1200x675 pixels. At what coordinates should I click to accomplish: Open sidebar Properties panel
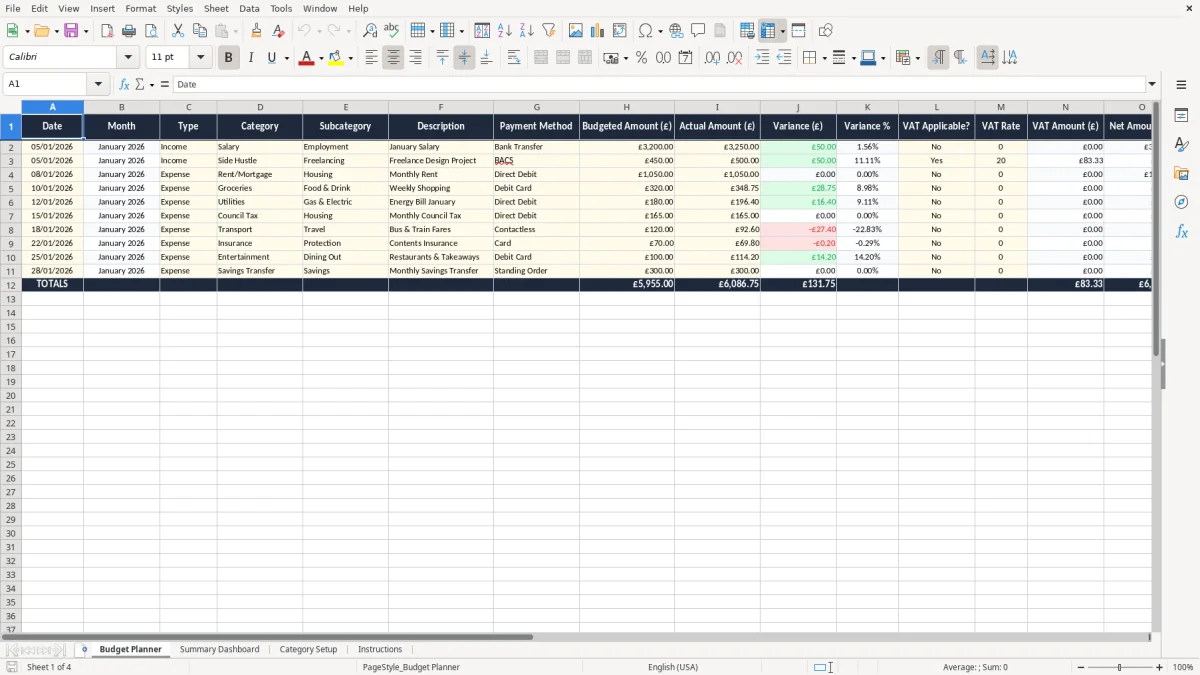(1181, 116)
